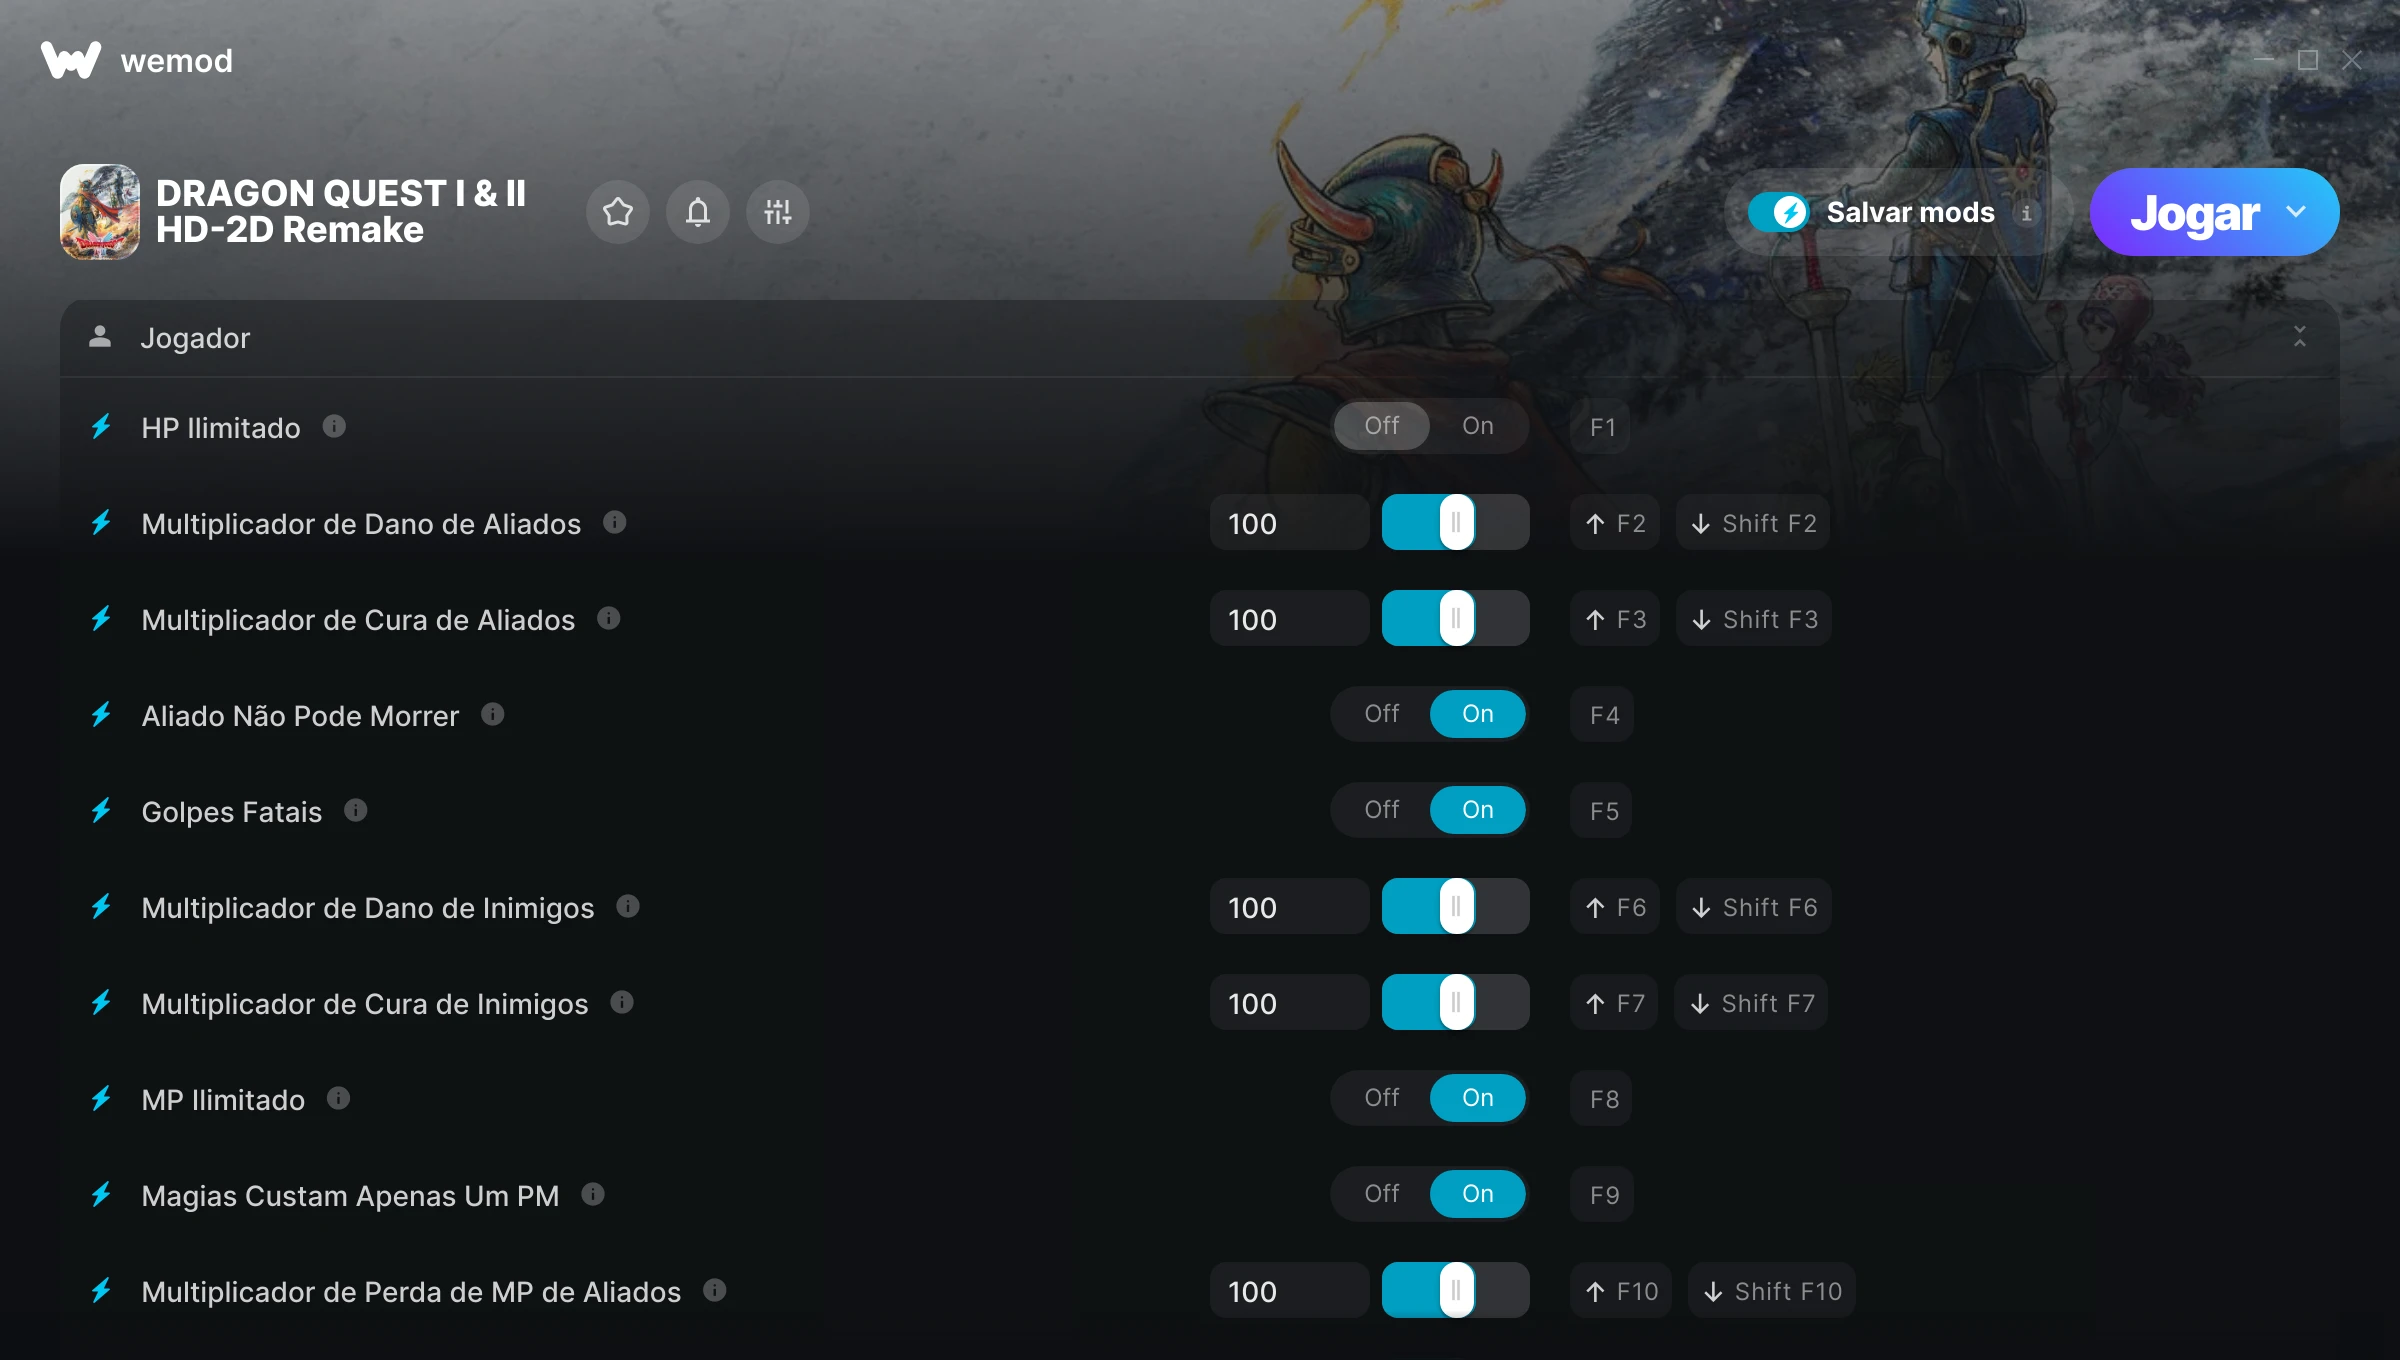2400x1360 pixels.
Task: Click the Multiplicador de Cura de Aliados slider
Action: [x=1455, y=619]
